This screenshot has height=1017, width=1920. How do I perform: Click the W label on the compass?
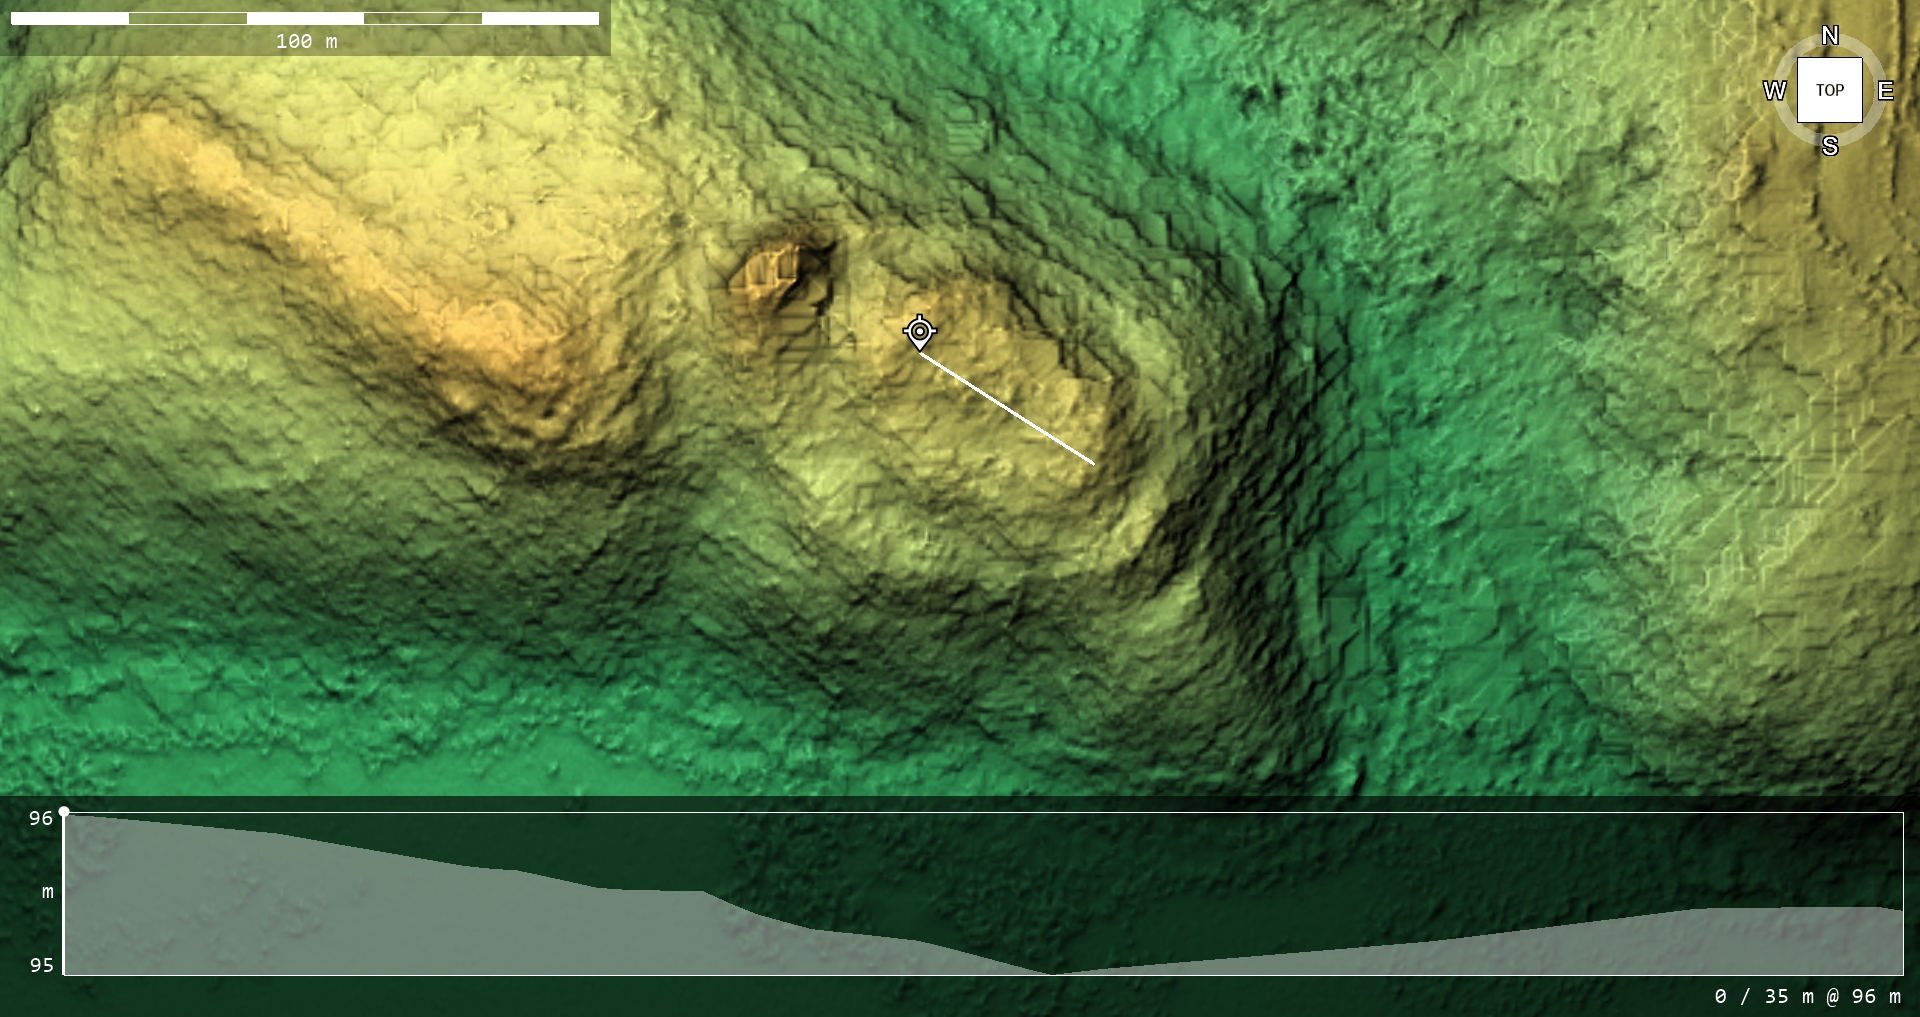[x=1774, y=91]
